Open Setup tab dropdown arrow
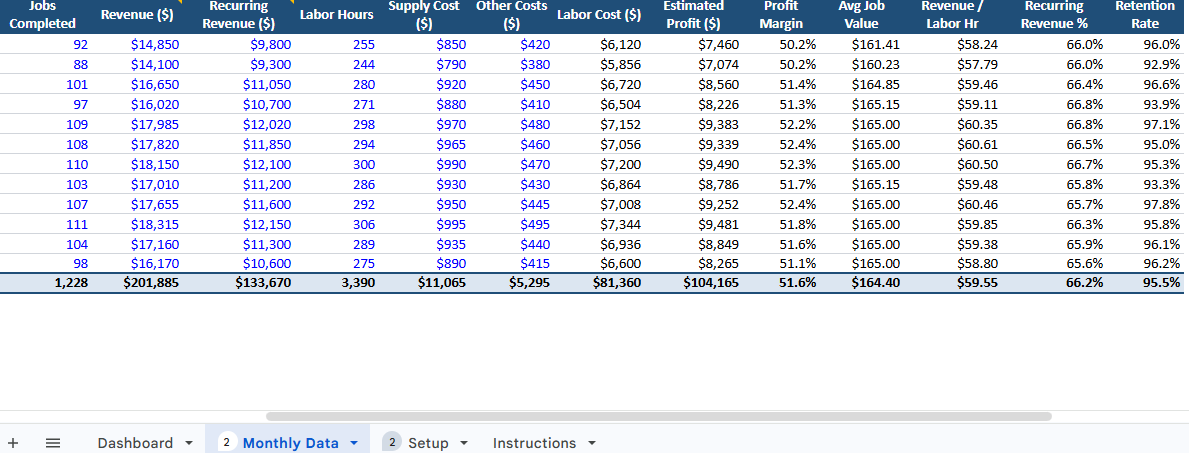The height and width of the screenshot is (453, 1189). coord(464,443)
